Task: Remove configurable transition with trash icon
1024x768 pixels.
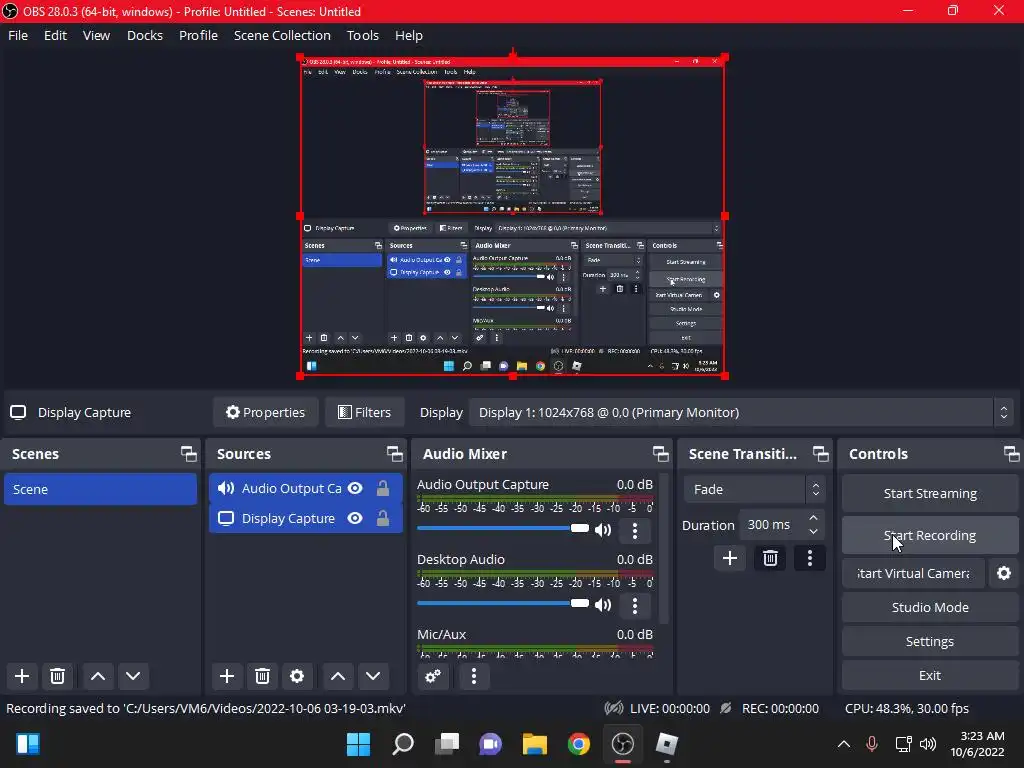Action: point(770,558)
